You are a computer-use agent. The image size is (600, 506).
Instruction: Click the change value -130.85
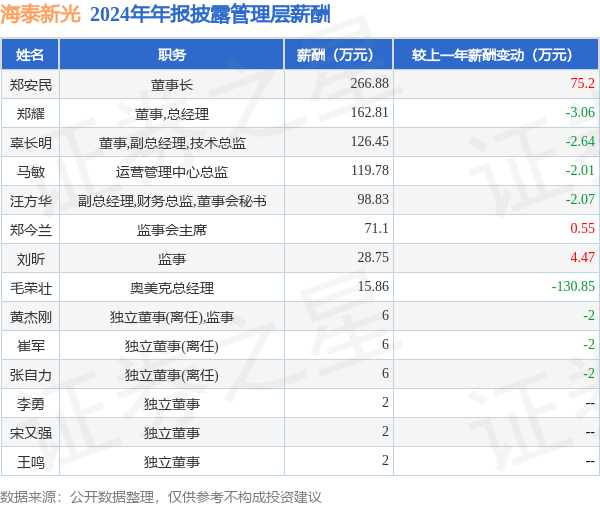point(573,286)
